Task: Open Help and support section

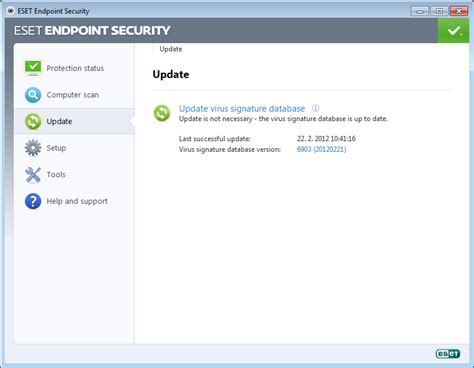Action: pyautogui.click(x=74, y=201)
